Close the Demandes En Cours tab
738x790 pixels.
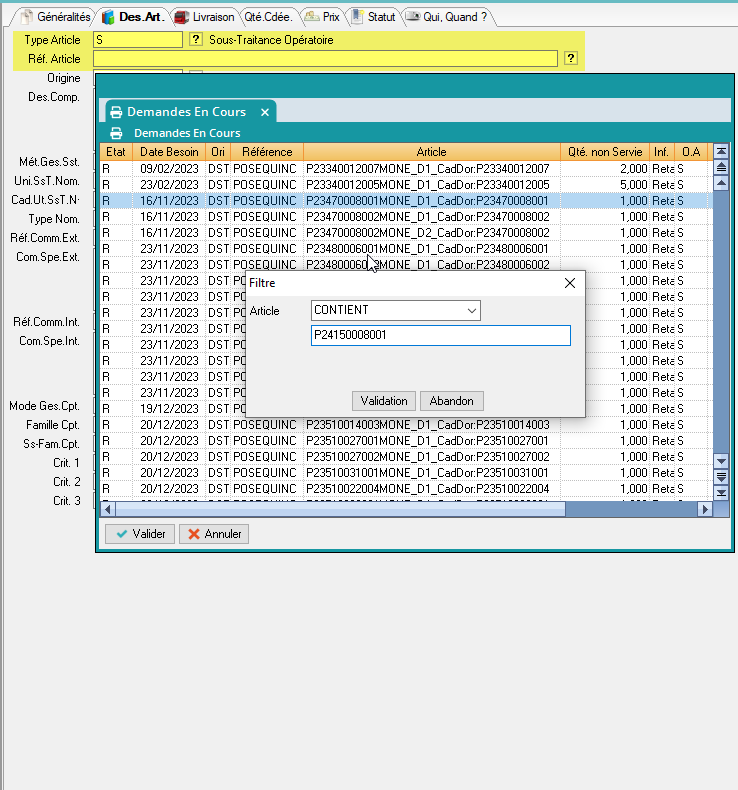point(264,112)
